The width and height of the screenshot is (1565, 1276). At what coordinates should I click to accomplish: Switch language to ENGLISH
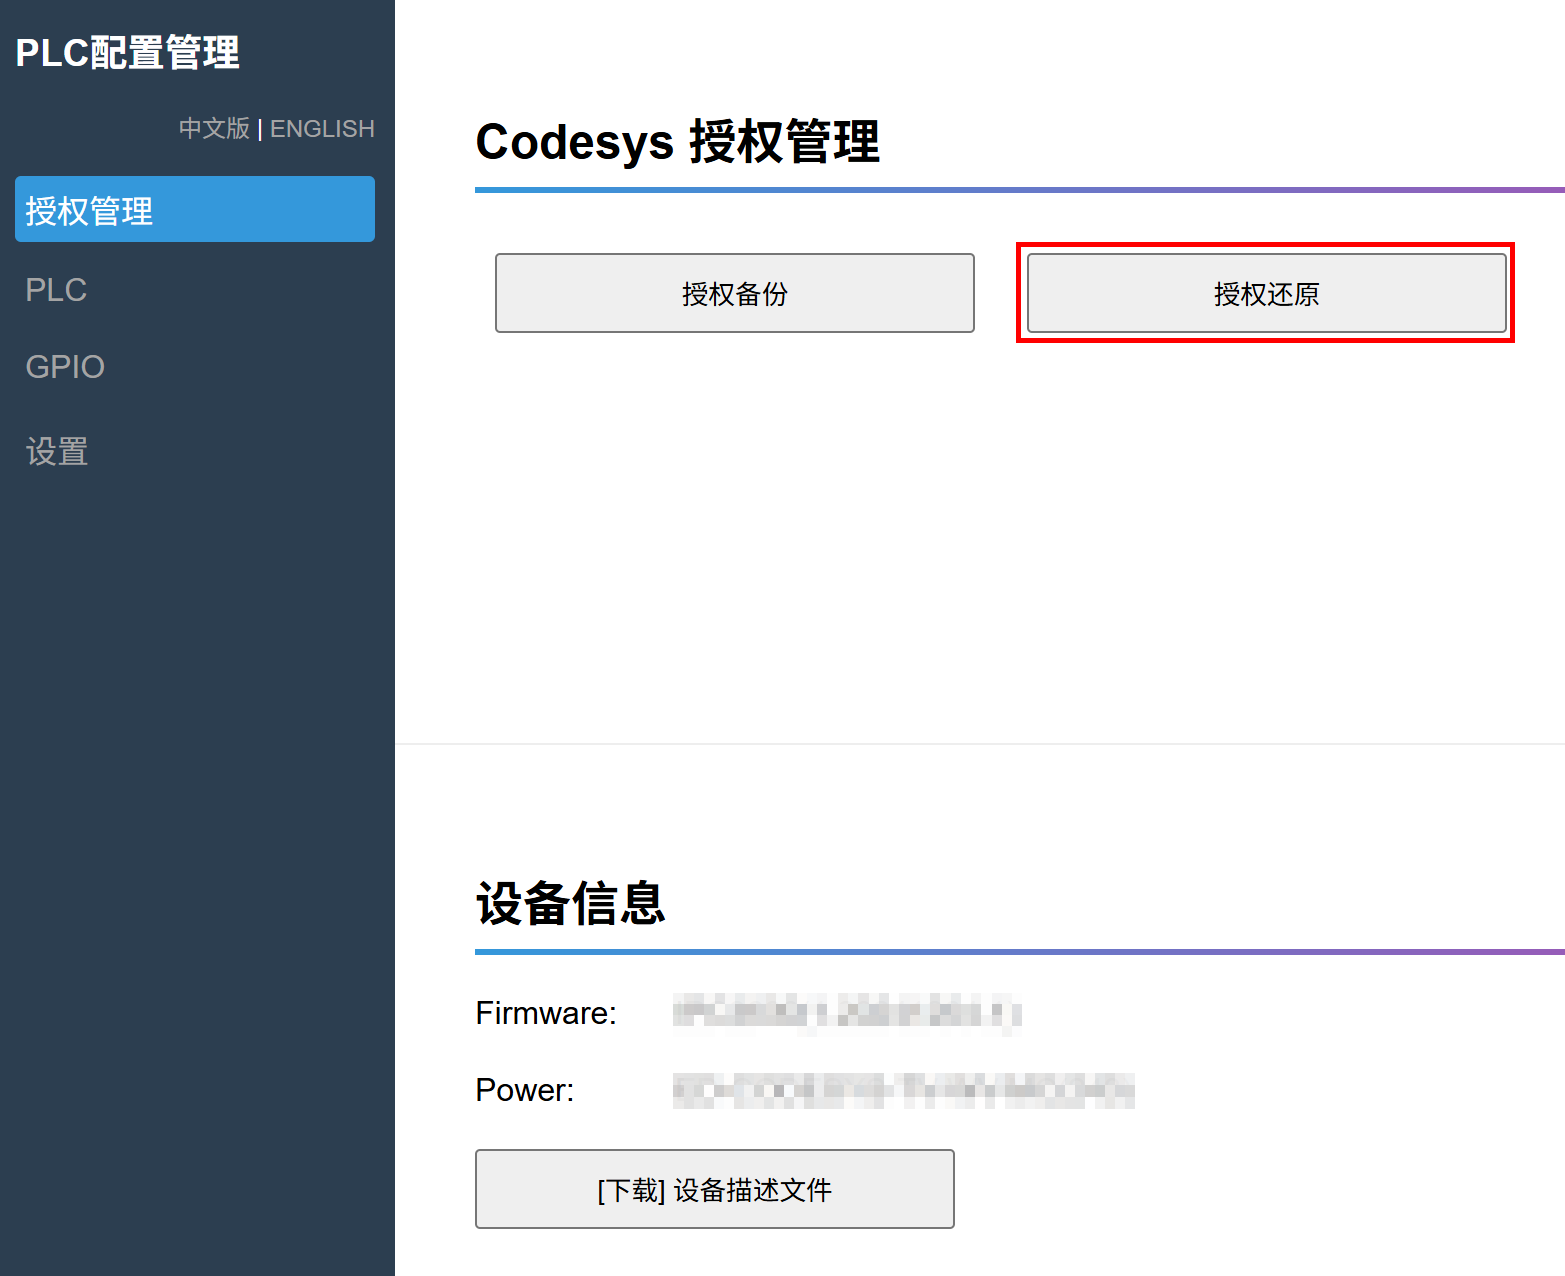(322, 129)
